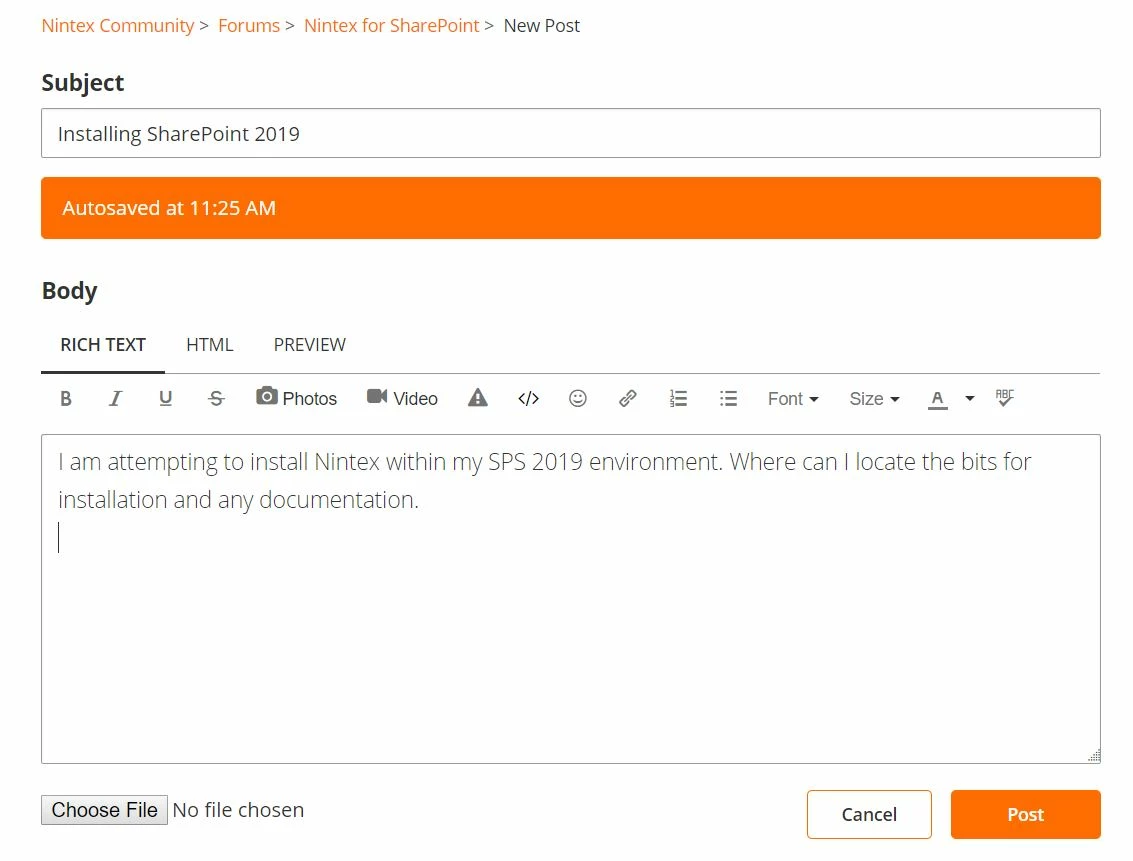The height and width of the screenshot is (861, 1133).
Task: Click the Autosaved at 11:25 AM banner
Action: pos(571,208)
